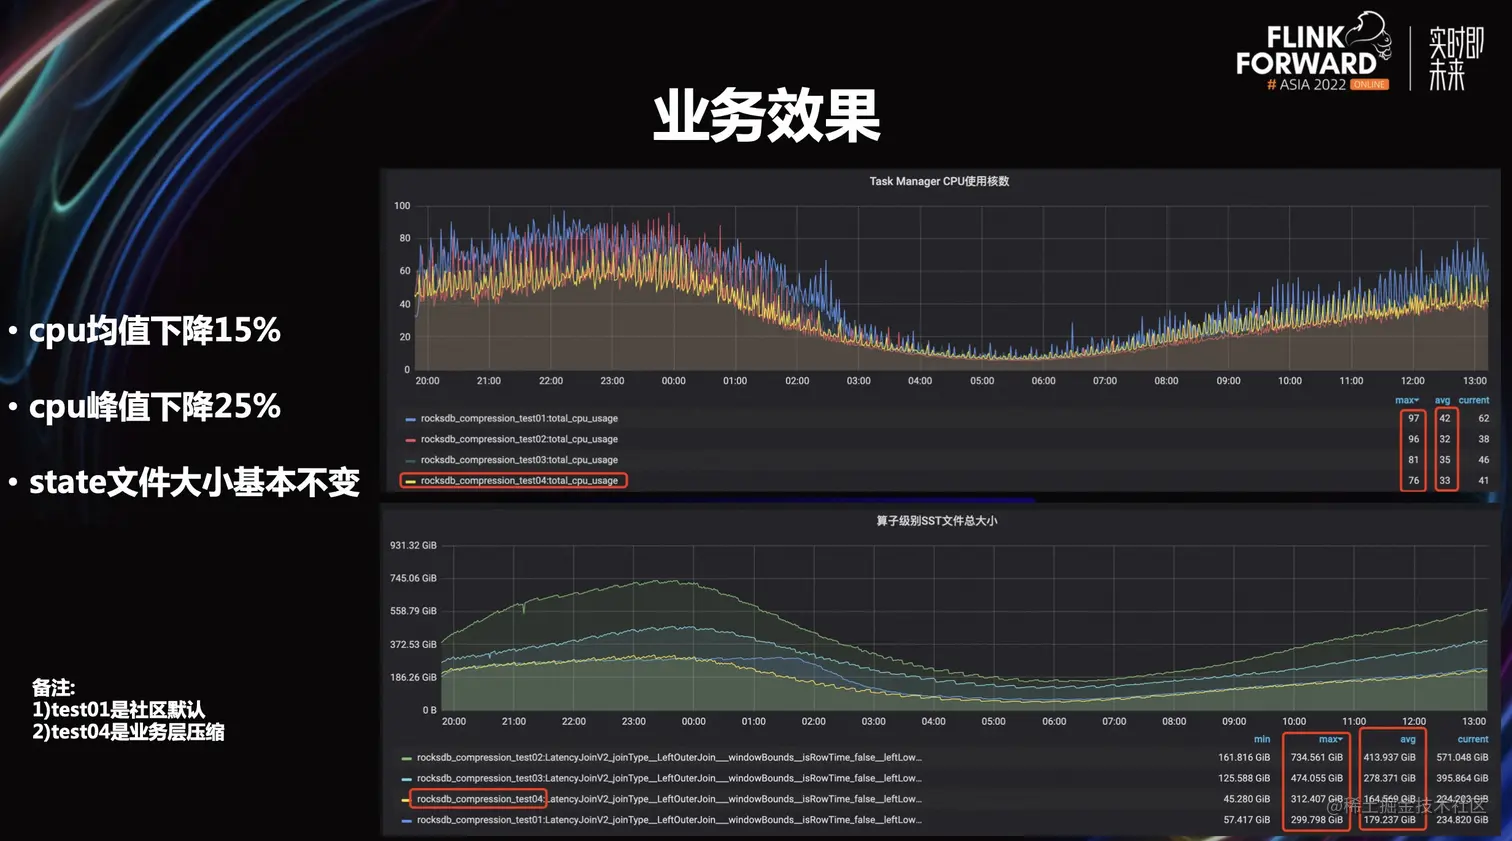Click the note 2)test04是业务层压缩

(x=128, y=732)
